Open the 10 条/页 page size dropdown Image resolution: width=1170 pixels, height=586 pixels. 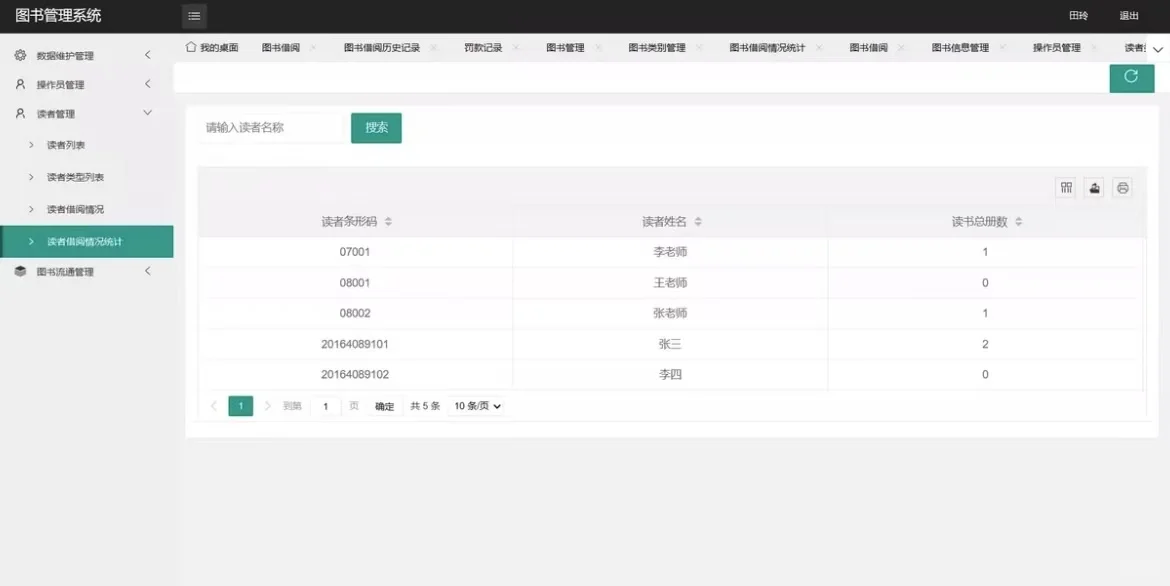477,405
